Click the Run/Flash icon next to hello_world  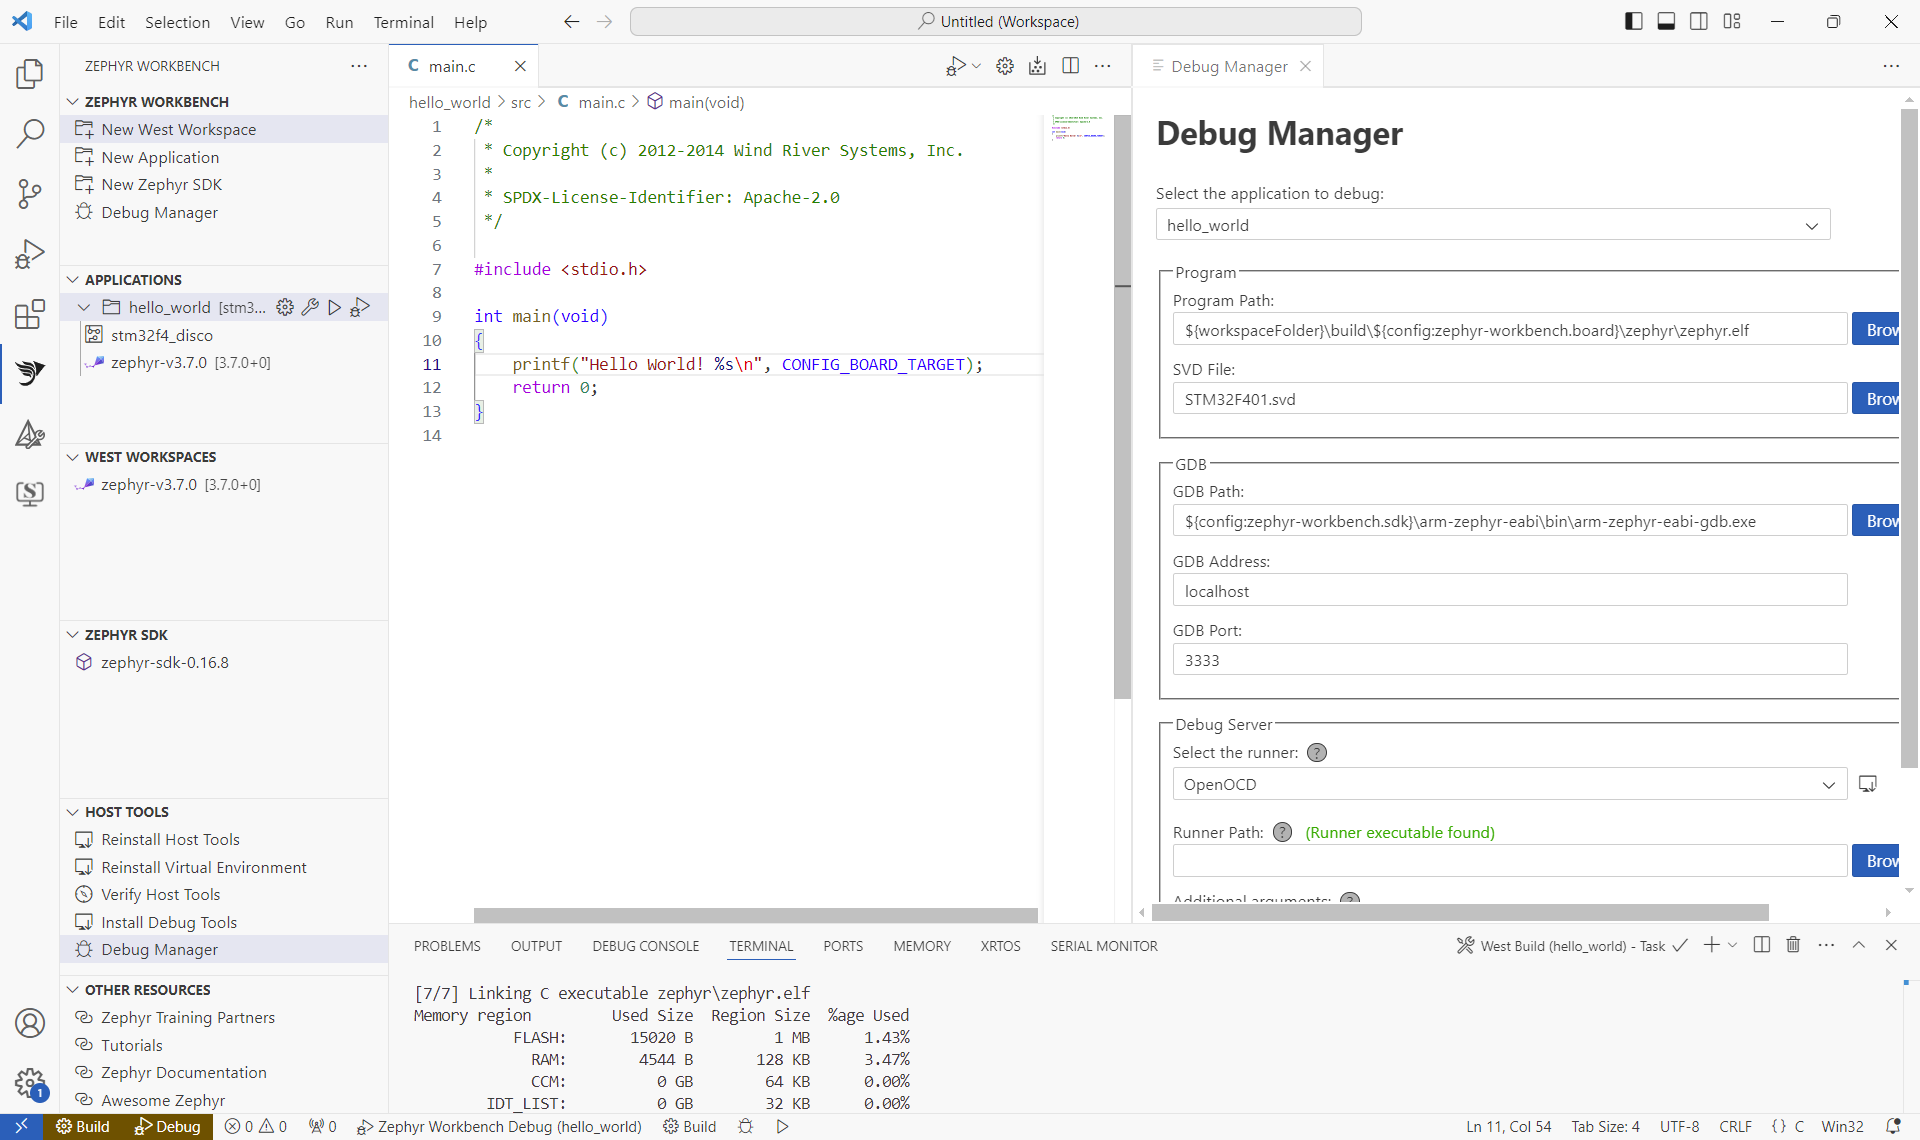click(334, 307)
